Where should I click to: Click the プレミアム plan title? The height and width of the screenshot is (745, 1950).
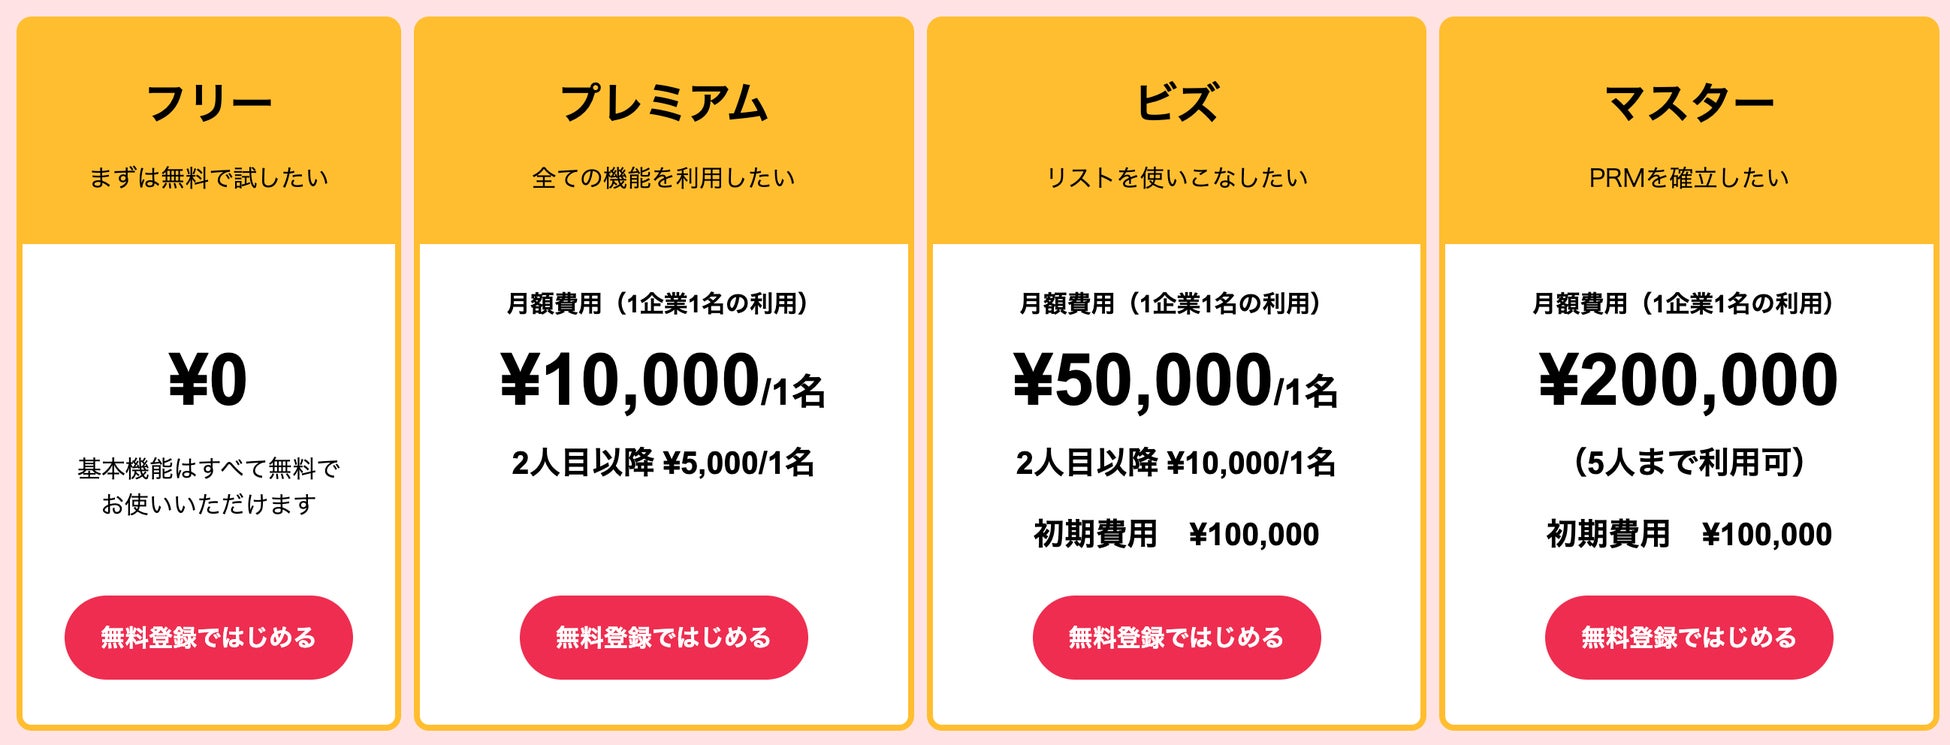pos(663,103)
